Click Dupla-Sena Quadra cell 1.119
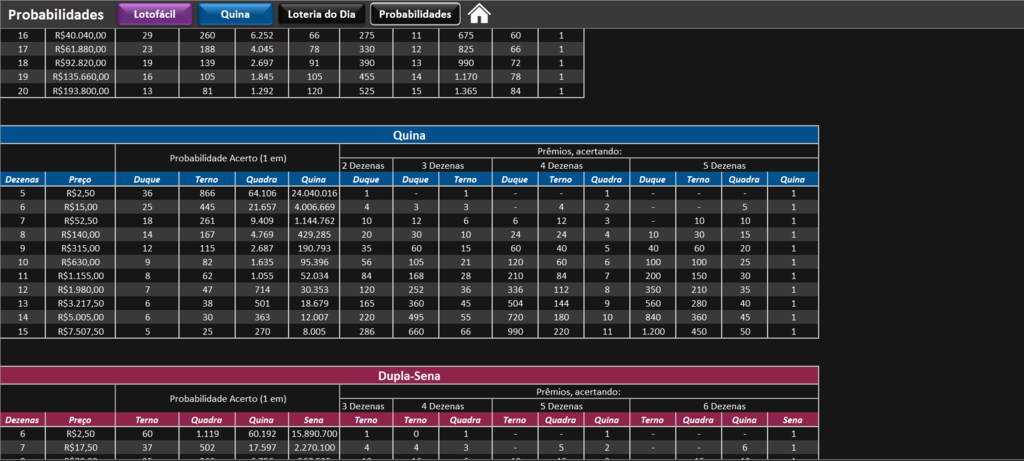 [x=207, y=434]
